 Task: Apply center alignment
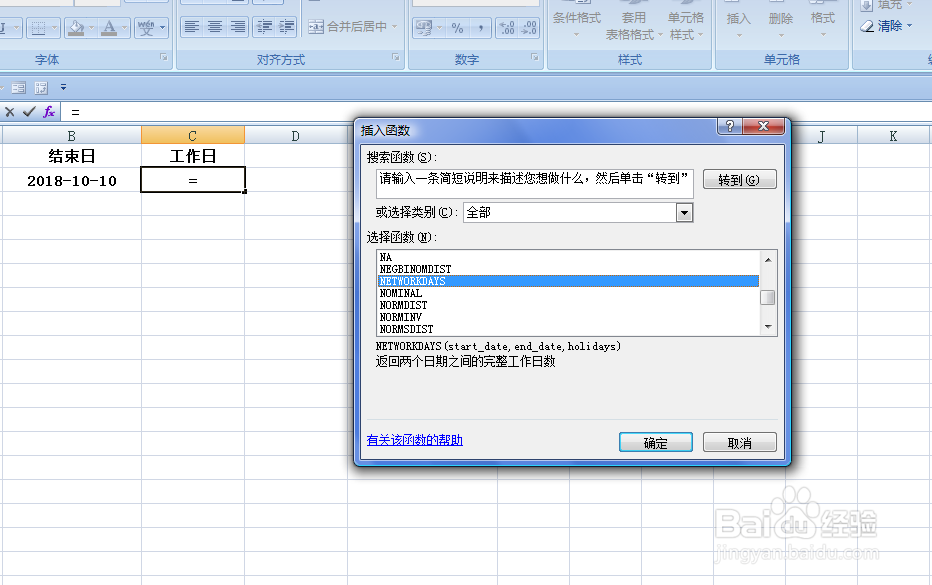(216, 27)
